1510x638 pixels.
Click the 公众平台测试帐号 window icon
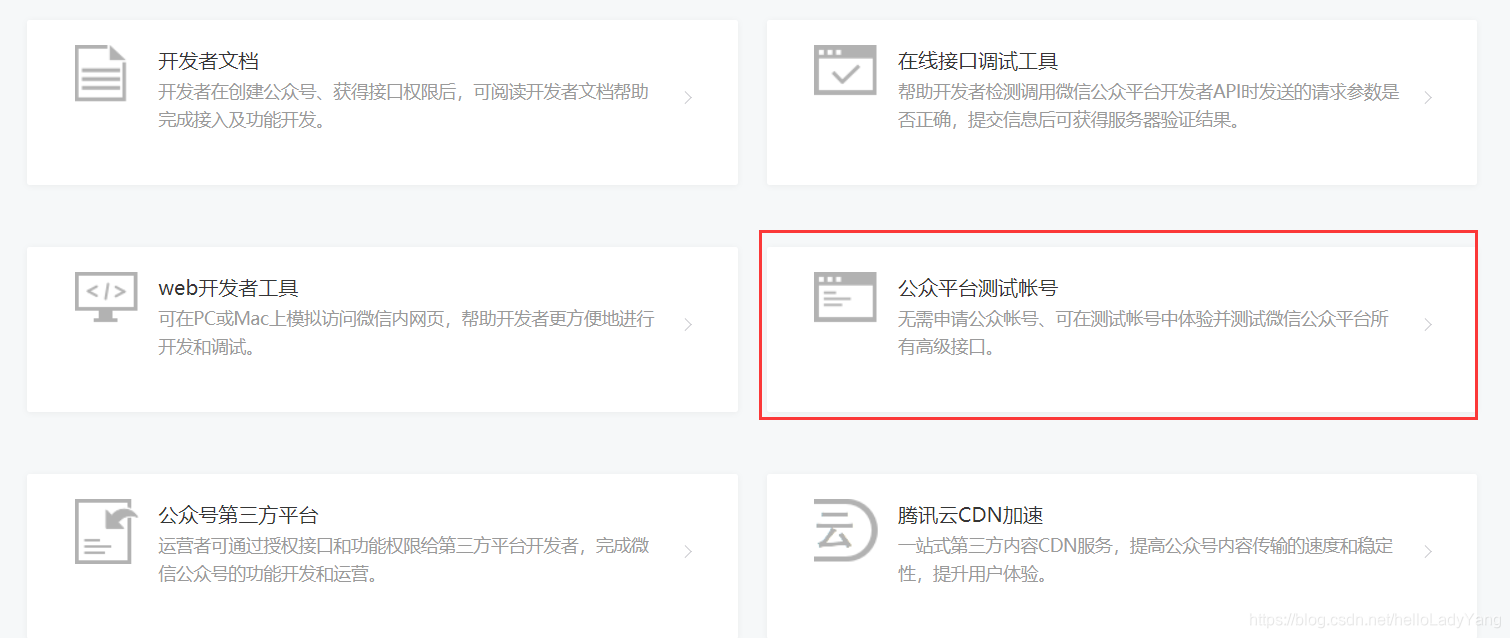pyautogui.click(x=845, y=297)
